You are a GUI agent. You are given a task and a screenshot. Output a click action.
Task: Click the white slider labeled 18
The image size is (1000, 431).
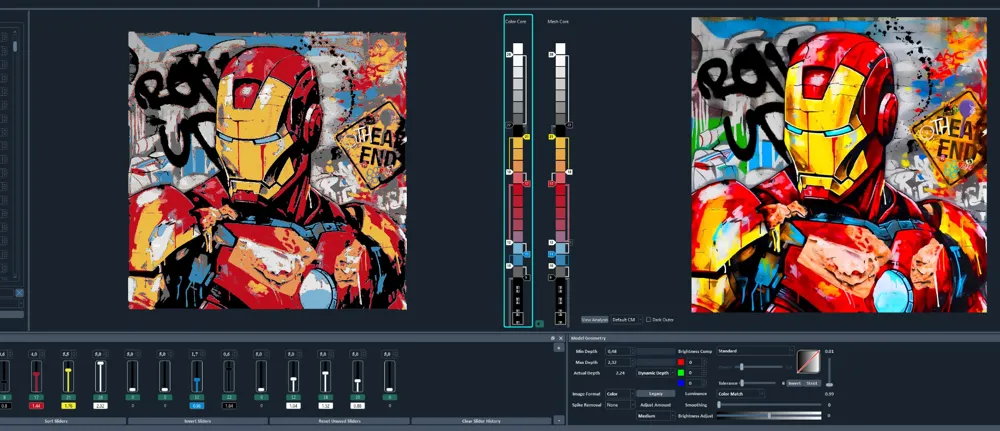(325, 376)
